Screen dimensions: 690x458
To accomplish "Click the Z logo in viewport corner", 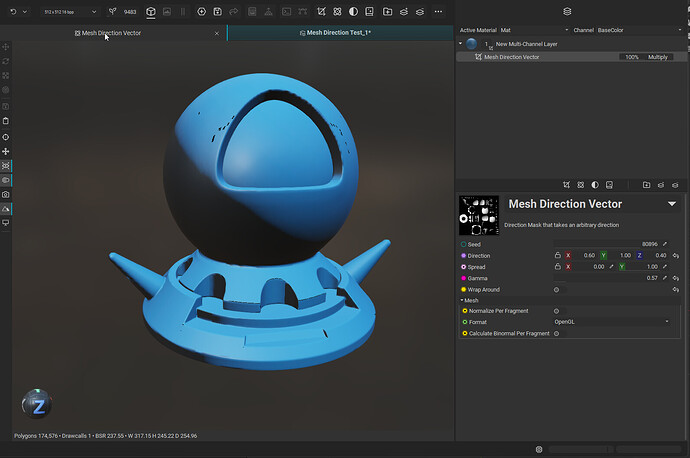I will 37,404.
